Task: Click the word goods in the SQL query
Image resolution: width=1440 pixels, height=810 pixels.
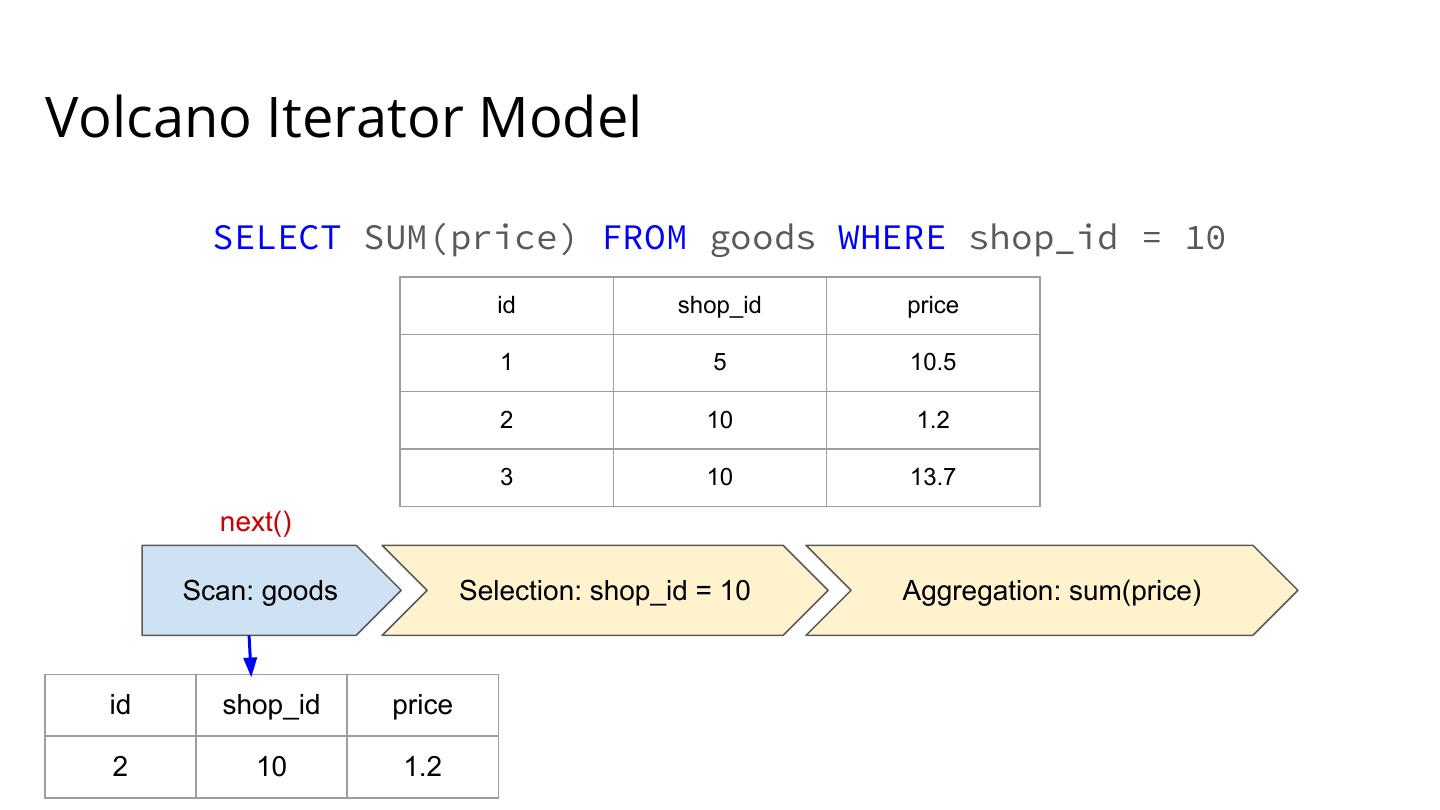Action: point(762,238)
